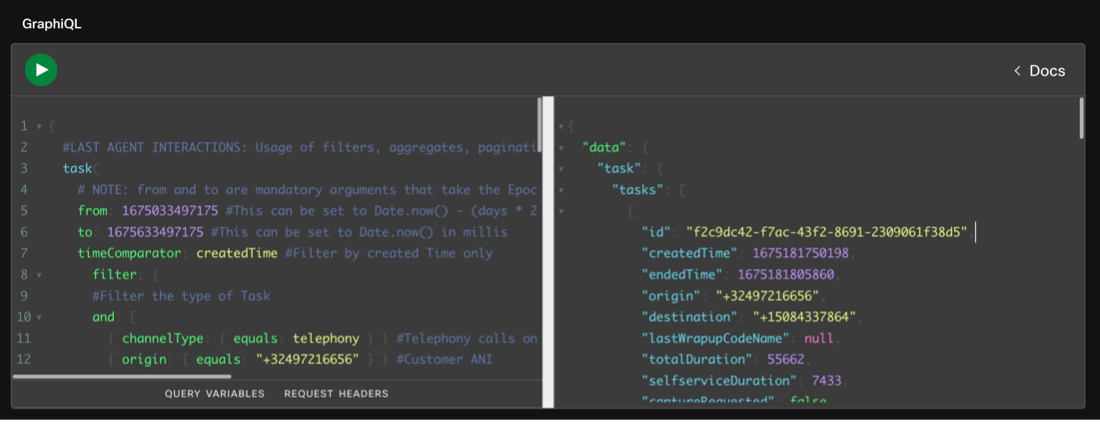Fold the filter block at line 8

click(38, 274)
